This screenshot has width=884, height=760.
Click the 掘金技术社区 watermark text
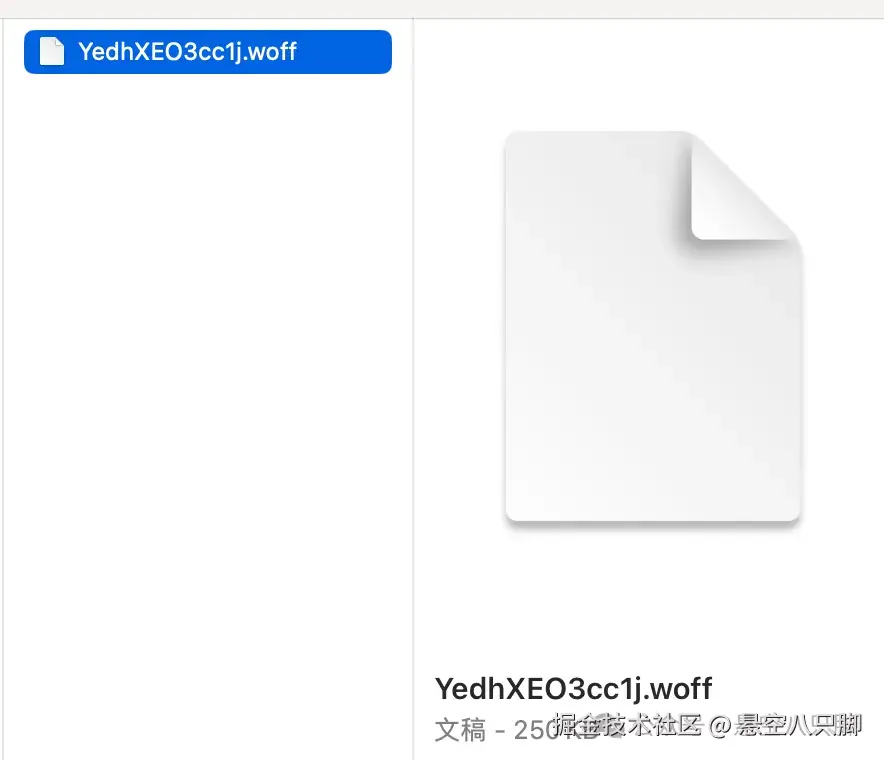627,725
